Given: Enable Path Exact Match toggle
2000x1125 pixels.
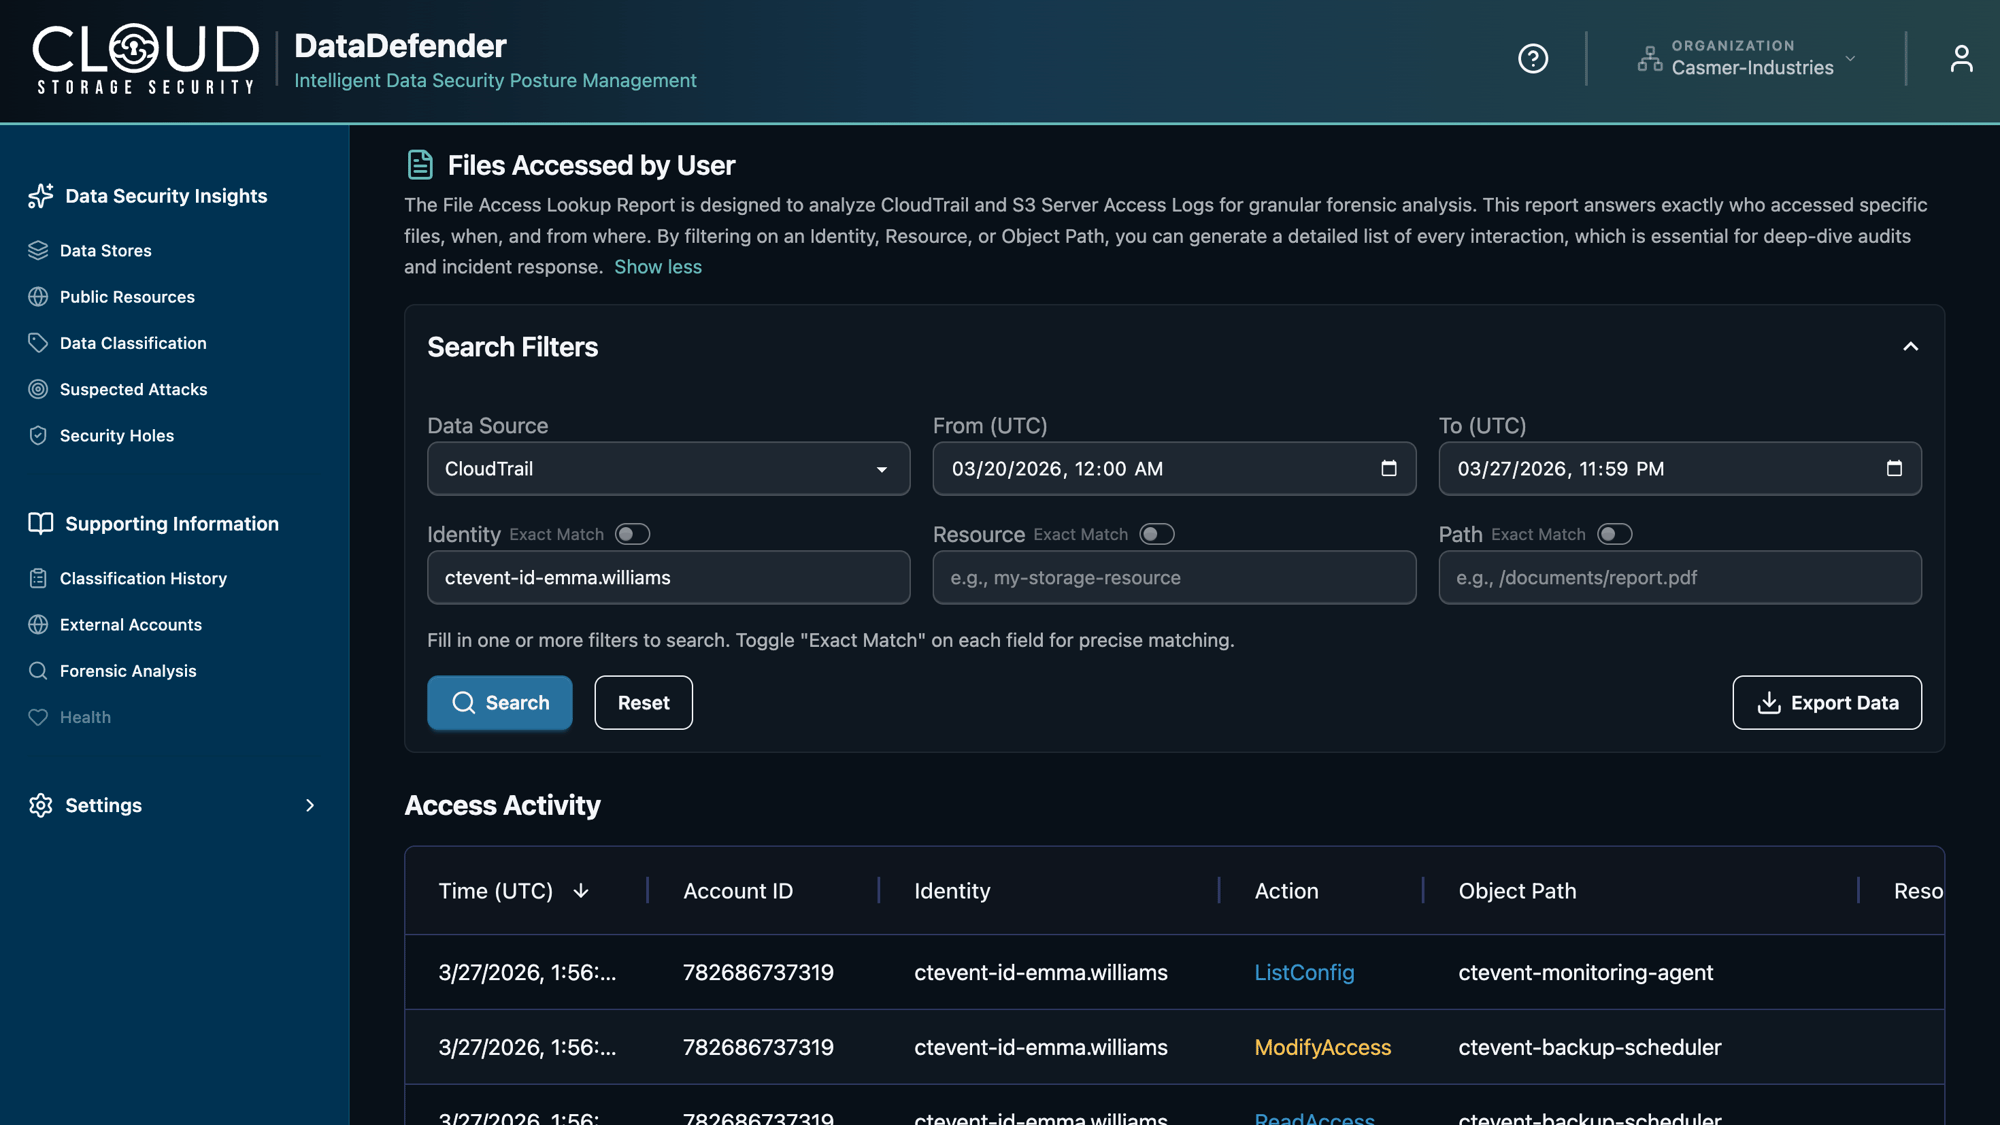Looking at the screenshot, I should coord(1614,534).
